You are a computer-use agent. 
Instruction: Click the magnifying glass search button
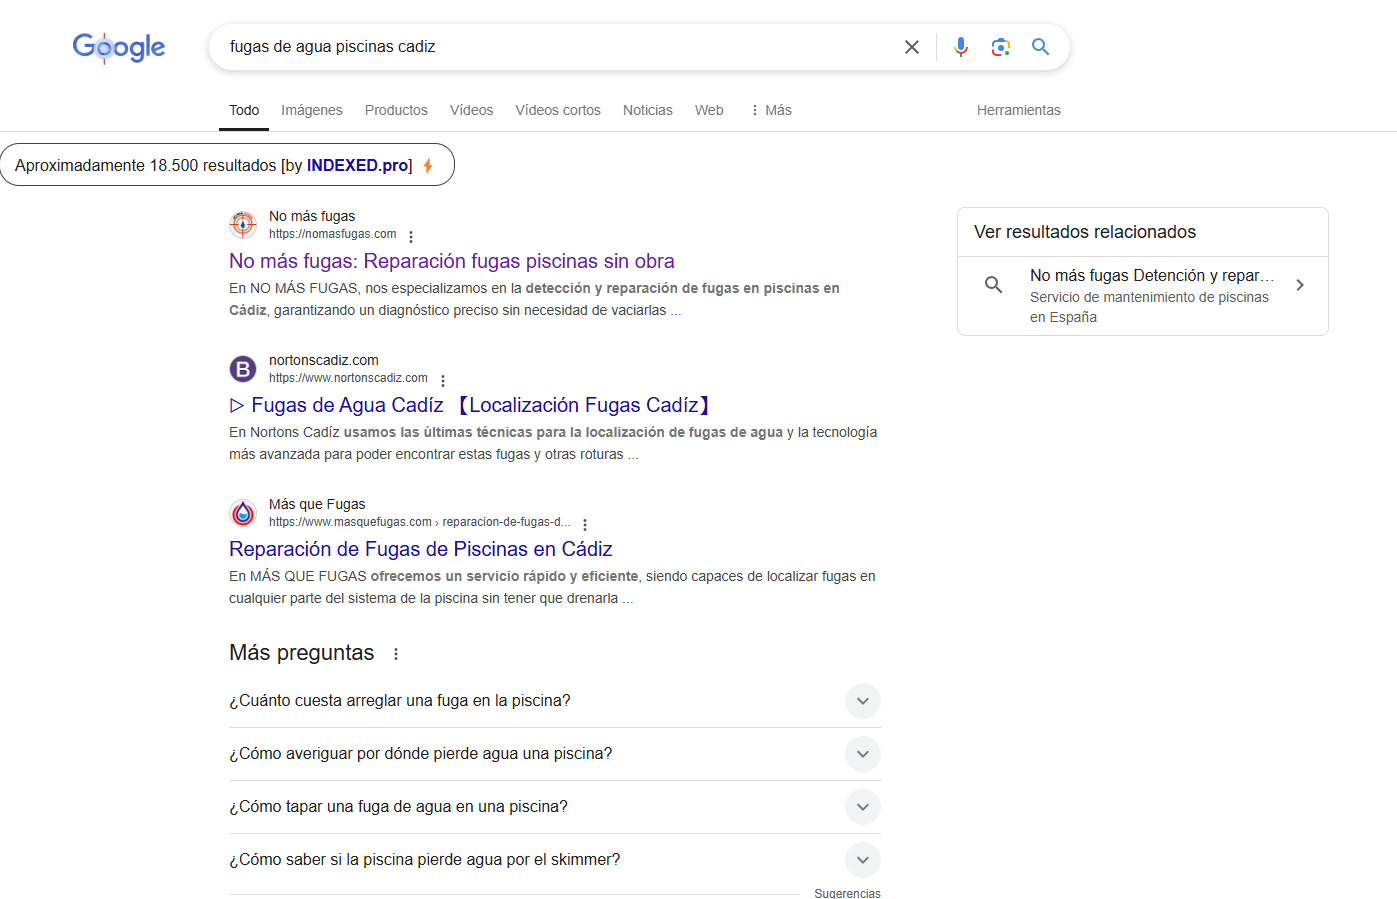coord(1040,47)
